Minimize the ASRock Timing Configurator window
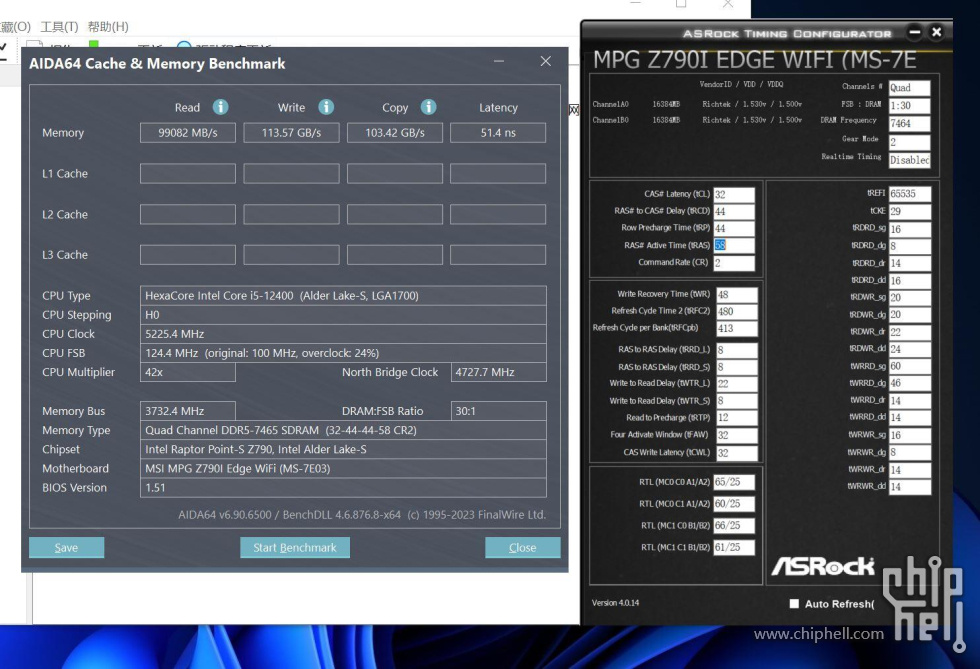Screen dimensions: 980x669 tap(914, 32)
